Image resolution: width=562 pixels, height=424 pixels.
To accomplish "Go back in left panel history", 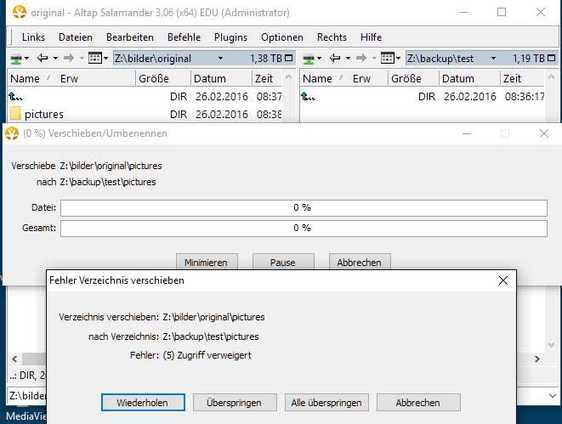I will pos(43,58).
